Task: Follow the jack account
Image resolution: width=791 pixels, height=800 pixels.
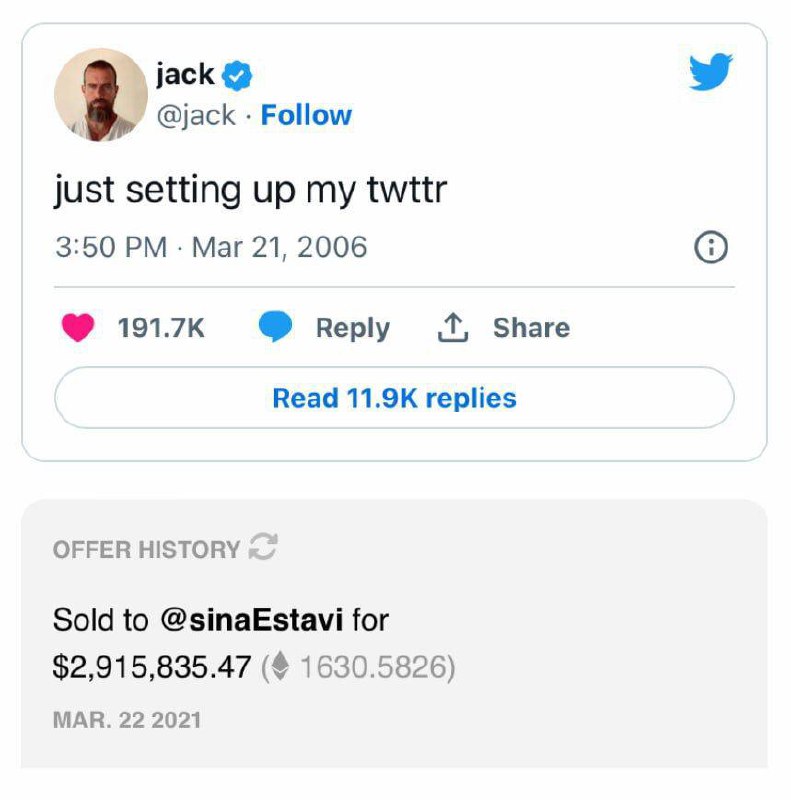Action: (306, 115)
